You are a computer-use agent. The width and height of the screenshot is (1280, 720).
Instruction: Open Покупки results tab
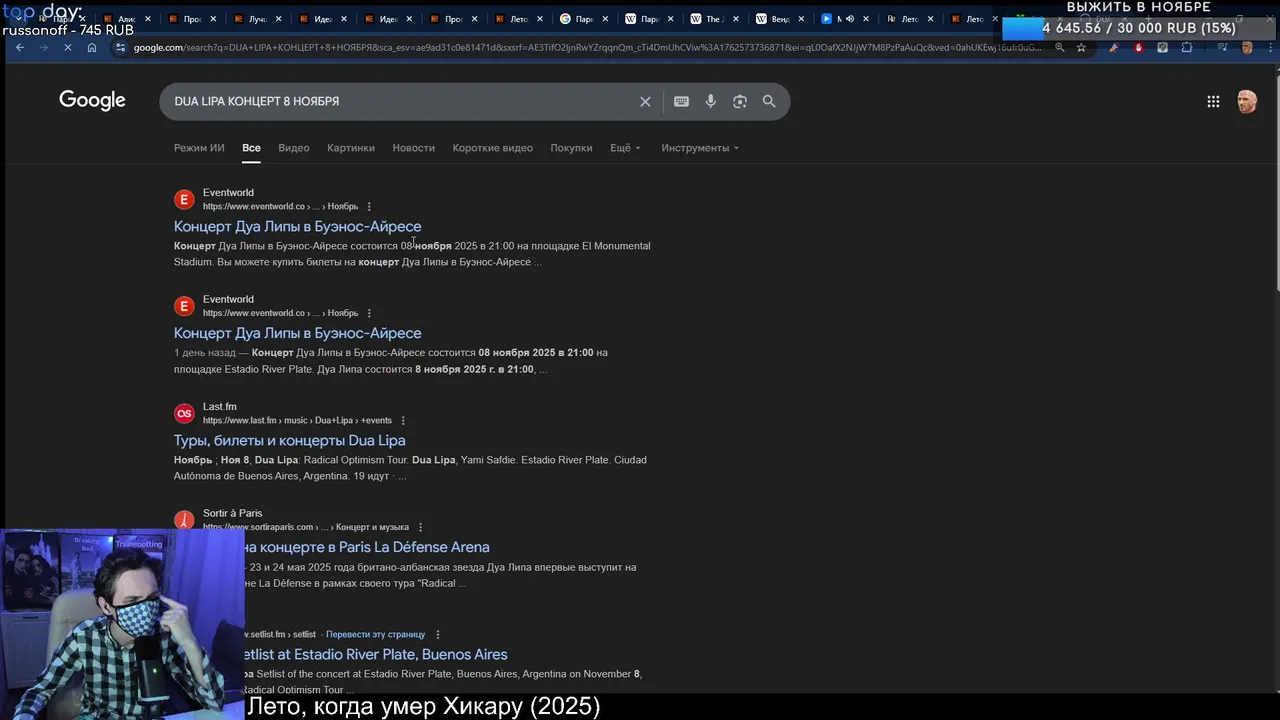pos(571,148)
